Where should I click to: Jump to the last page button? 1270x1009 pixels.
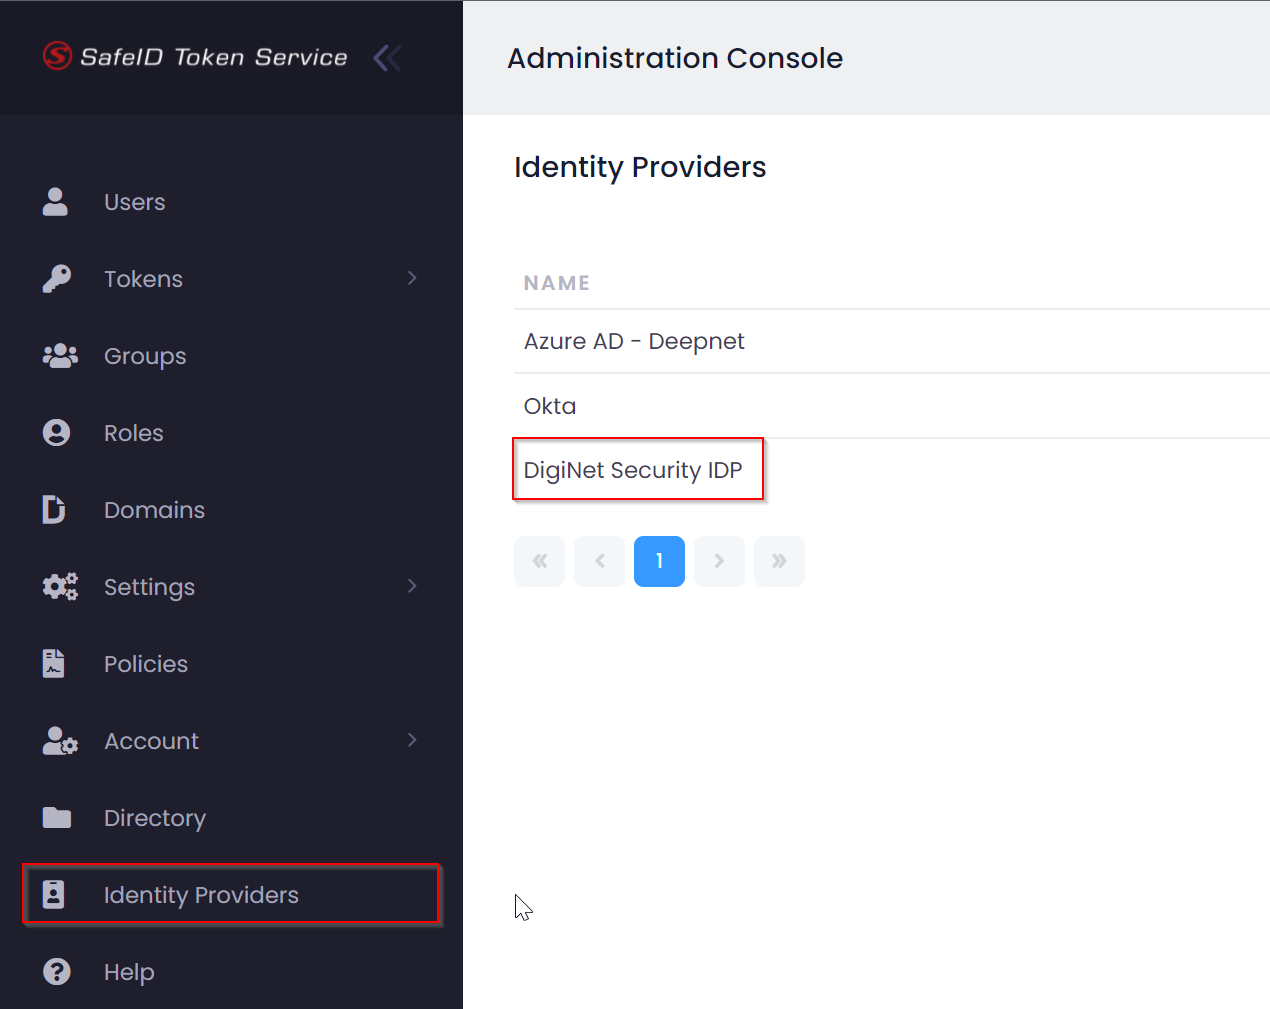tap(779, 561)
